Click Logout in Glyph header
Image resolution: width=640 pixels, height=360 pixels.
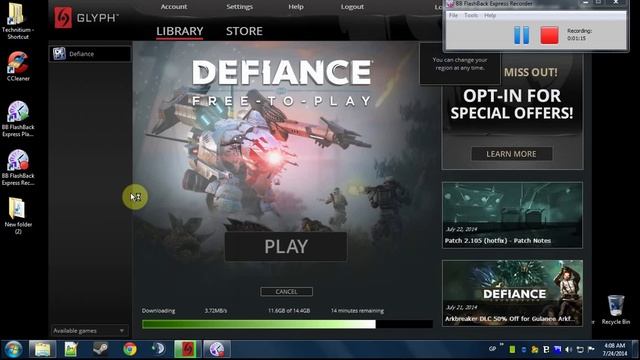click(352, 7)
